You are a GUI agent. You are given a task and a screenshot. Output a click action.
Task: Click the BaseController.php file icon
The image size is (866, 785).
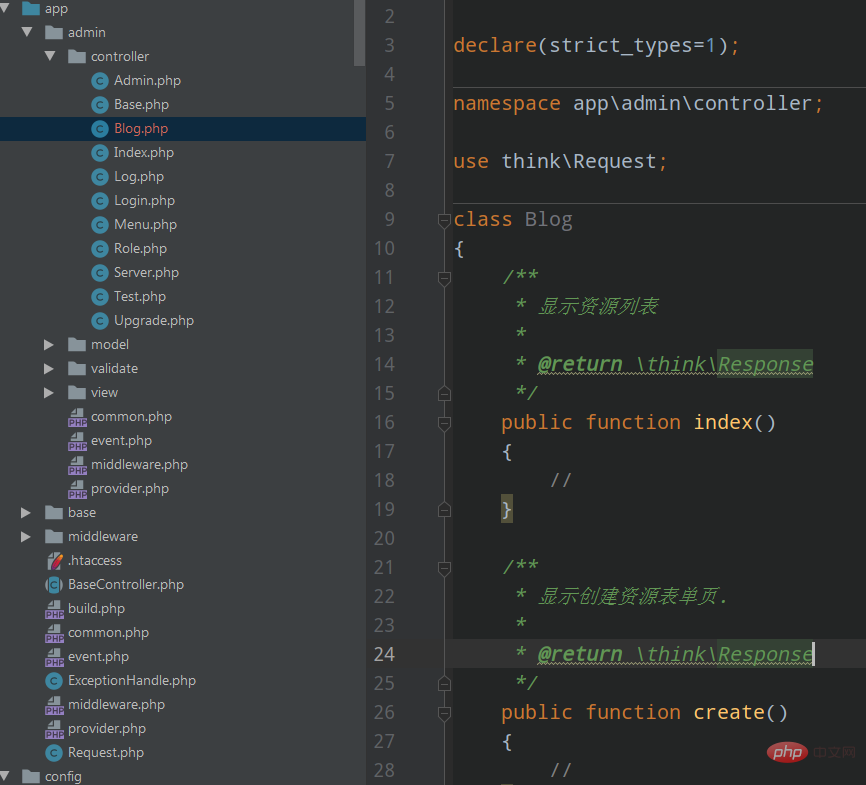tap(54, 585)
